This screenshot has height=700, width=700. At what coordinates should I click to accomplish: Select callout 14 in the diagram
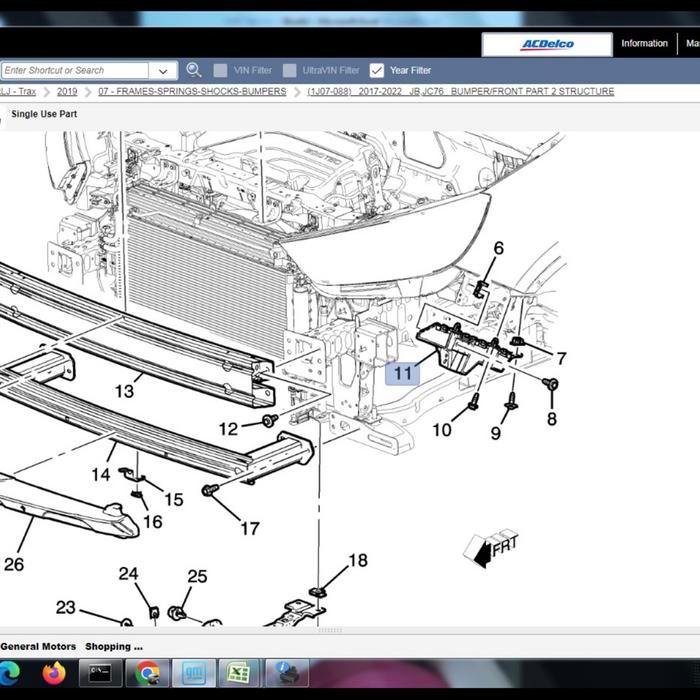(101, 474)
